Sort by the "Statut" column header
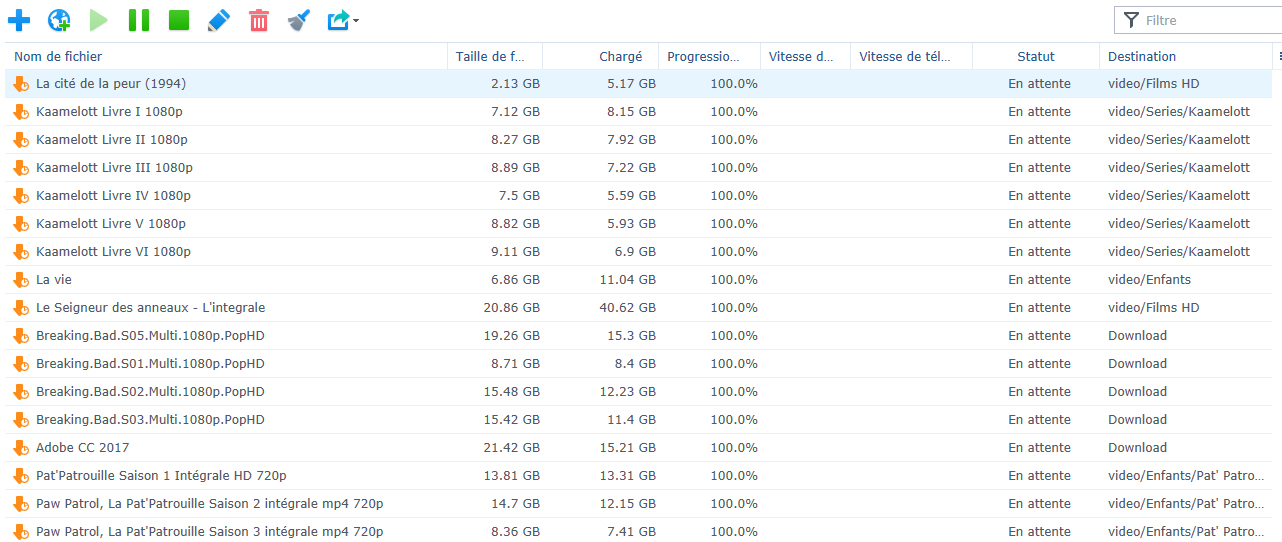1282x542 pixels. pos(1035,57)
